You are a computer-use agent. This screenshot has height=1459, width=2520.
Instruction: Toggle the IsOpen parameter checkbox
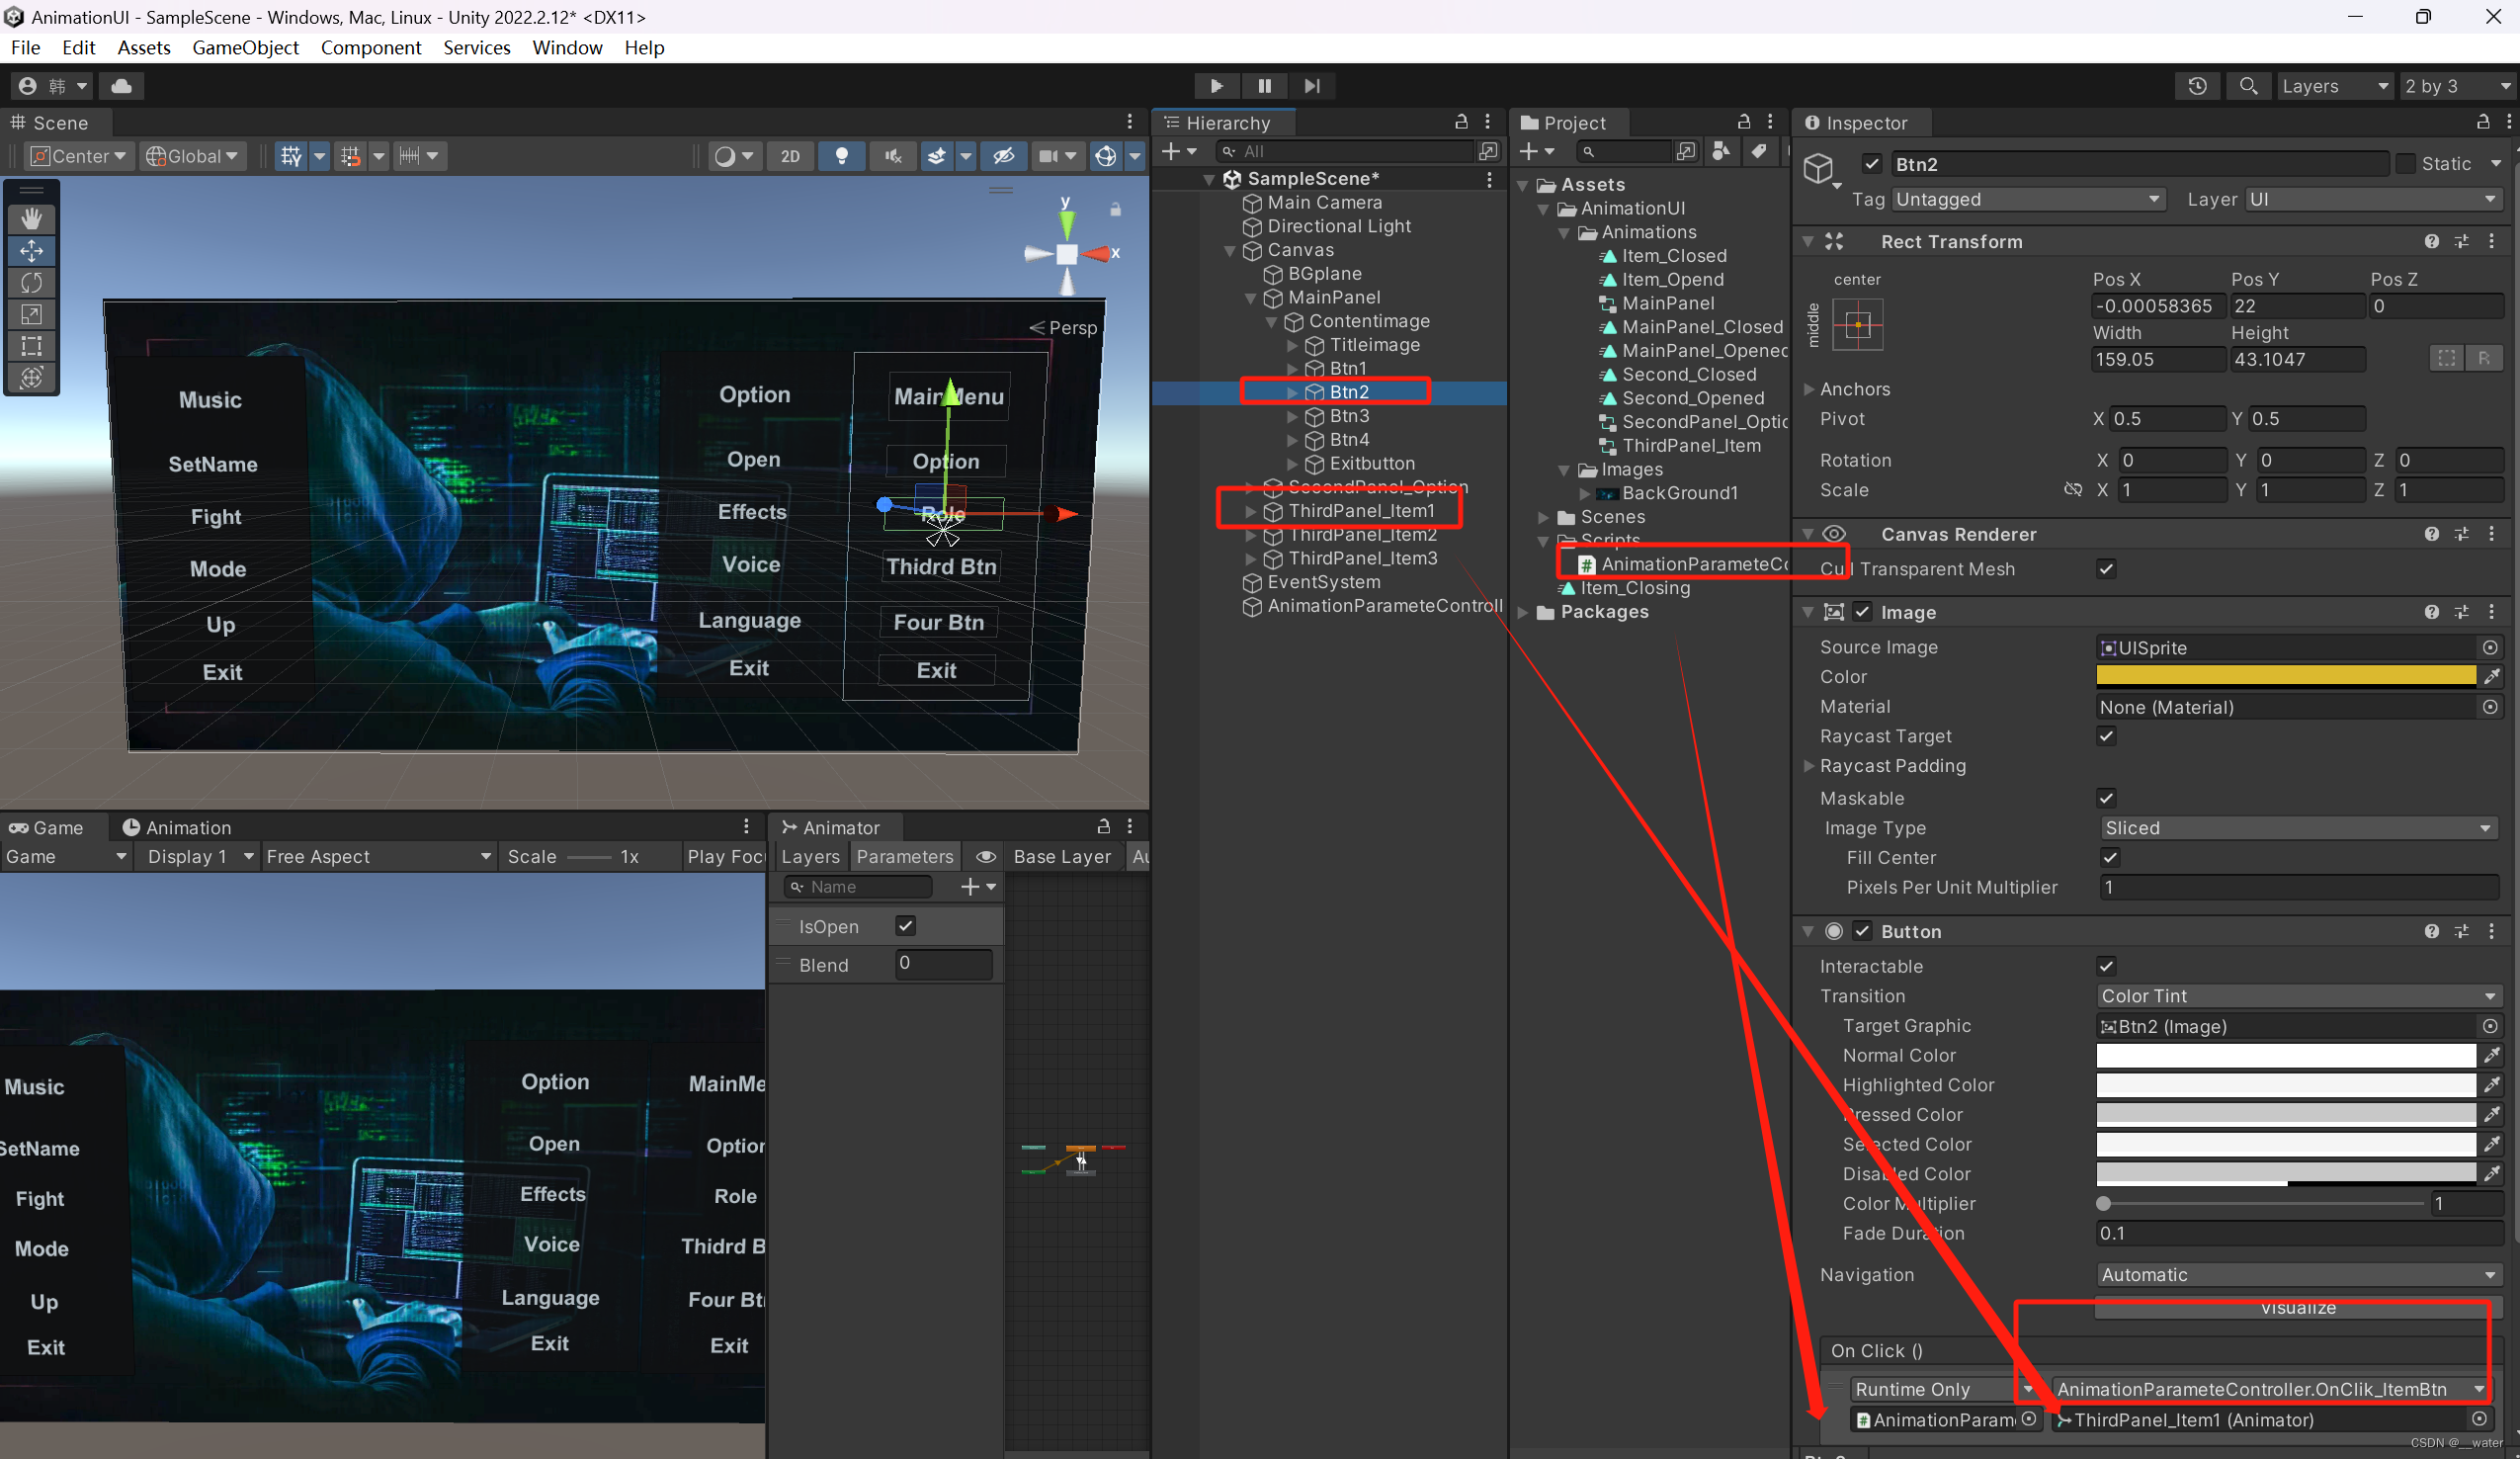[905, 926]
